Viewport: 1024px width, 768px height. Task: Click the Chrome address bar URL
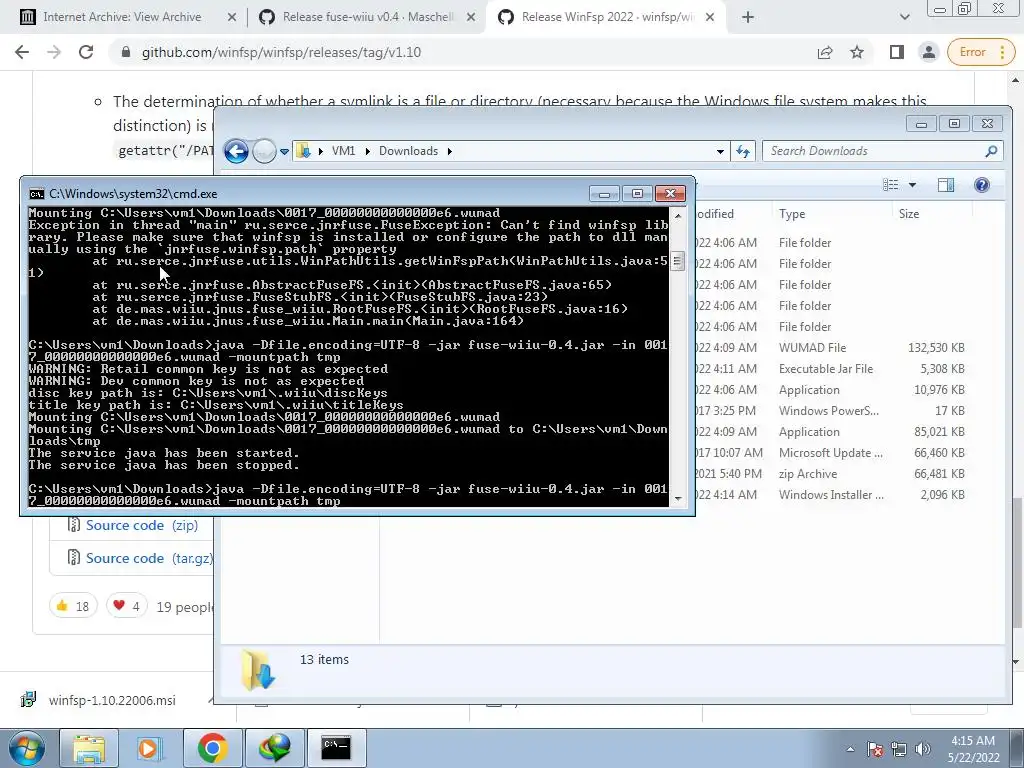point(281,52)
